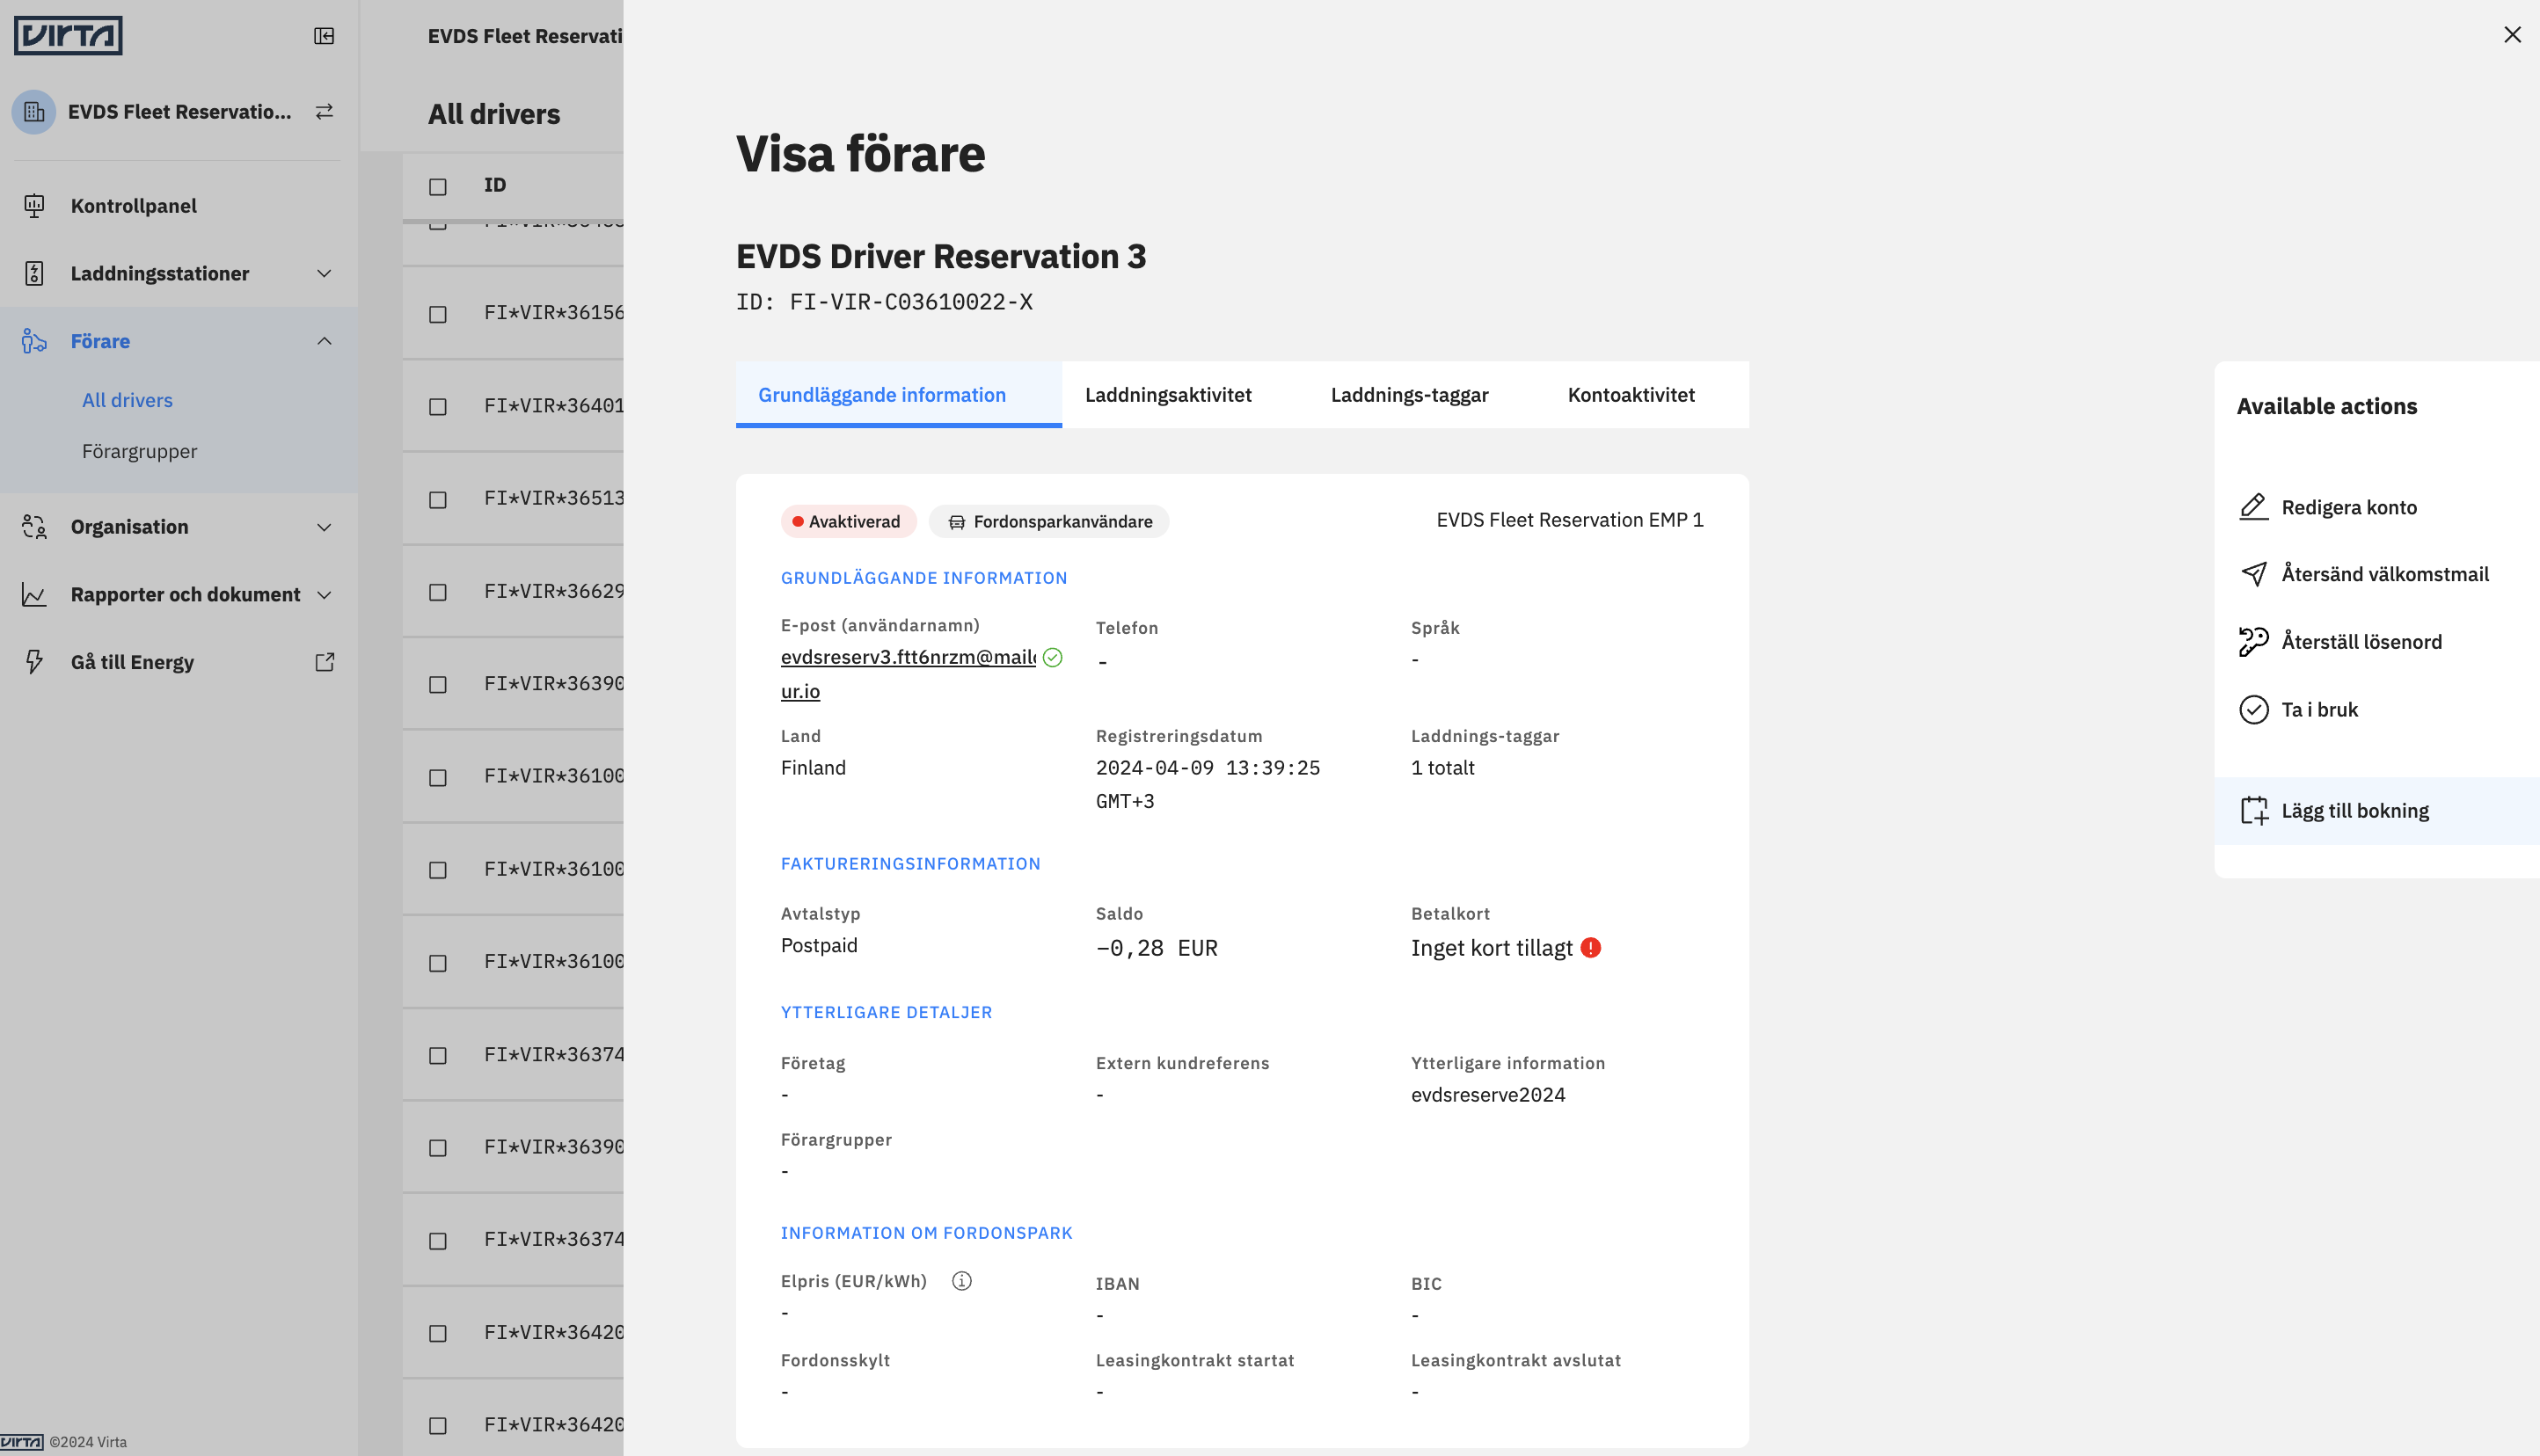The height and width of the screenshot is (1456, 2540).
Task: Click the small Virta footer logo
Action: (x=22, y=1442)
